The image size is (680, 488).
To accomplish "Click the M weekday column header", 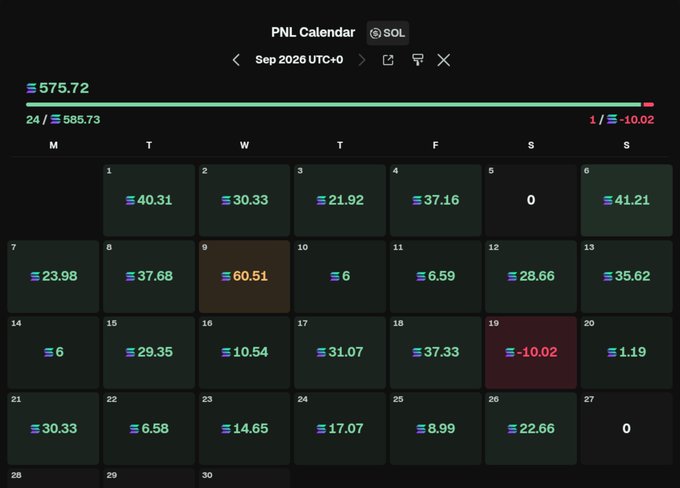I will point(53,145).
